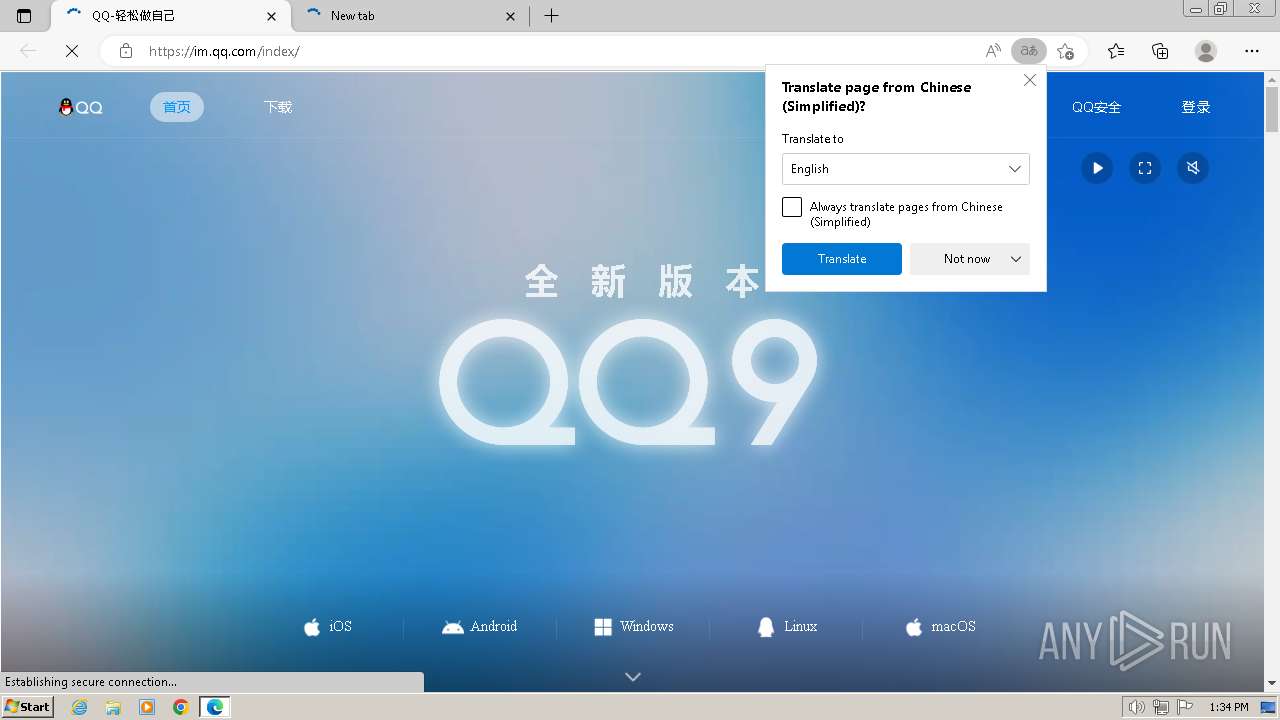Click the QQ penguin logo
Screen dimensions: 1280x720
[x=81, y=107]
